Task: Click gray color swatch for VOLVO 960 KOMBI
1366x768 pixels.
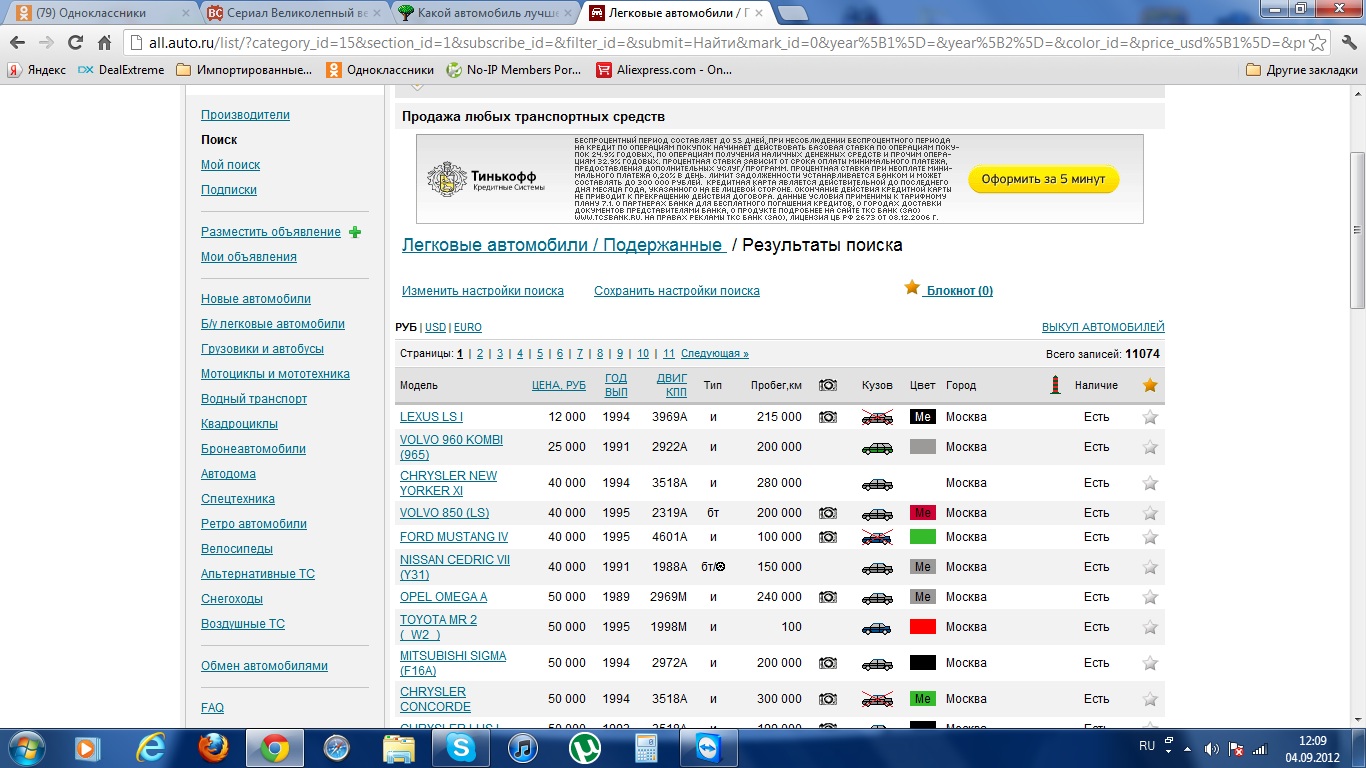Action: coord(923,447)
